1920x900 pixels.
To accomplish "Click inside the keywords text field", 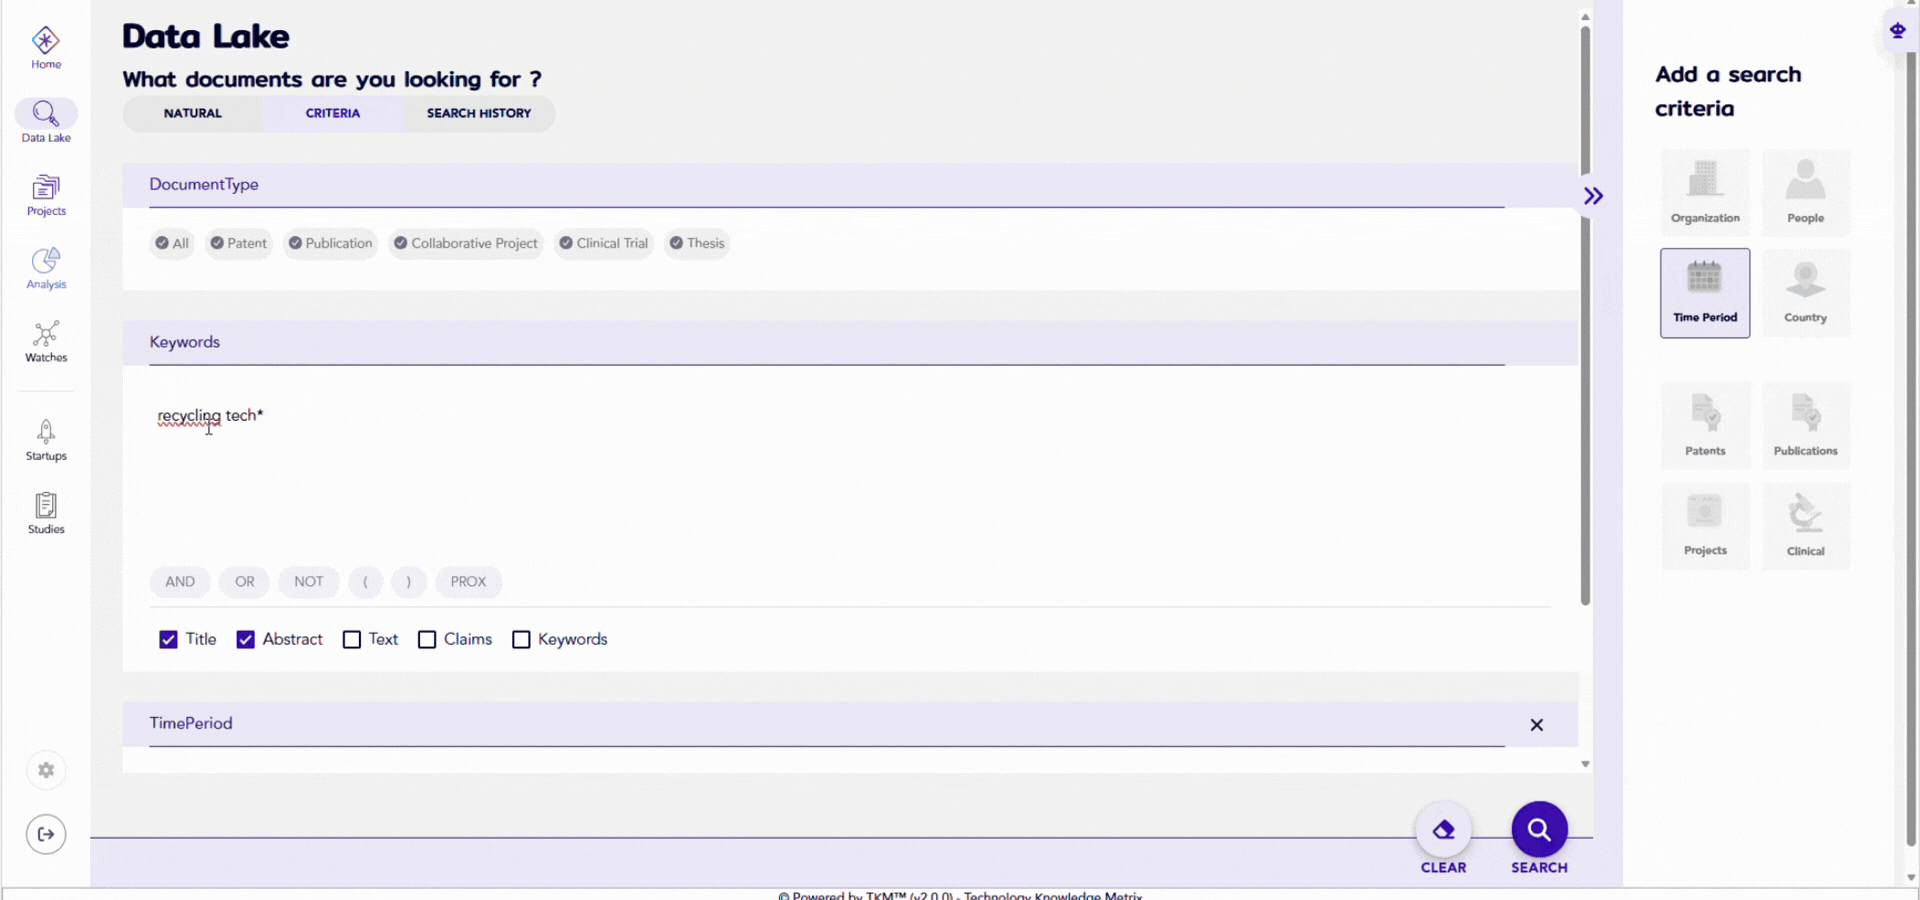I will click(x=700, y=470).
